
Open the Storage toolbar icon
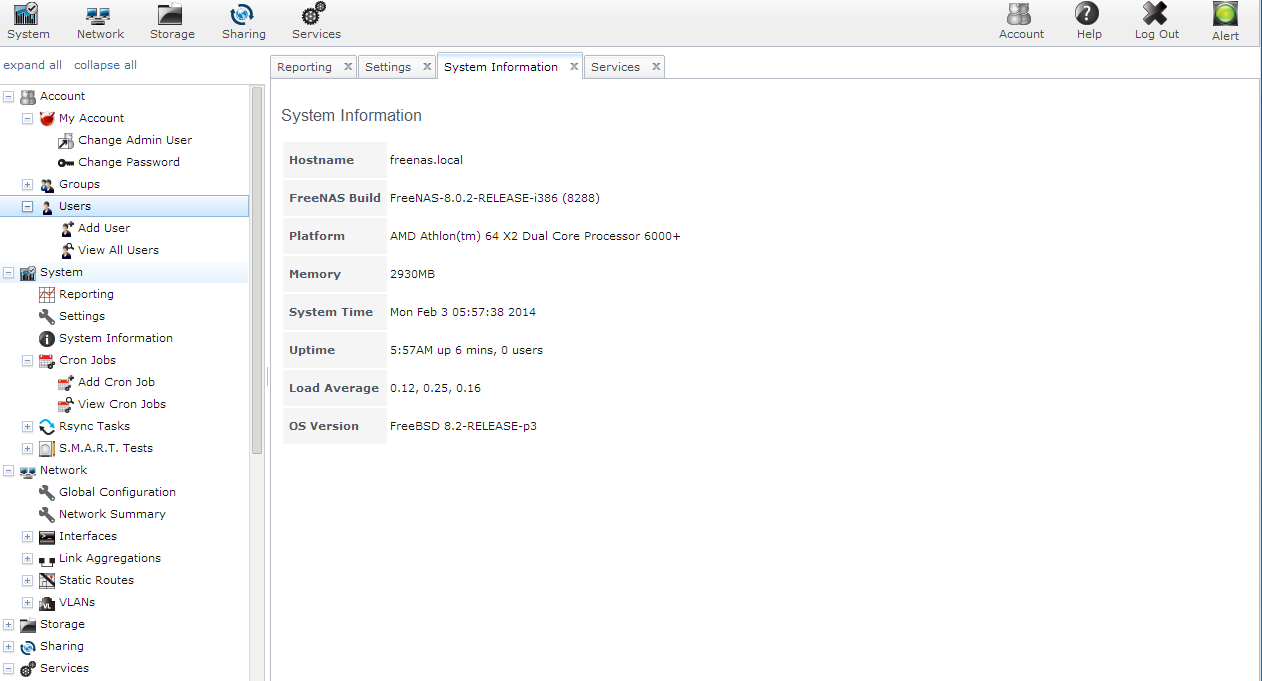pyautogui.click(x=171, y=15)
